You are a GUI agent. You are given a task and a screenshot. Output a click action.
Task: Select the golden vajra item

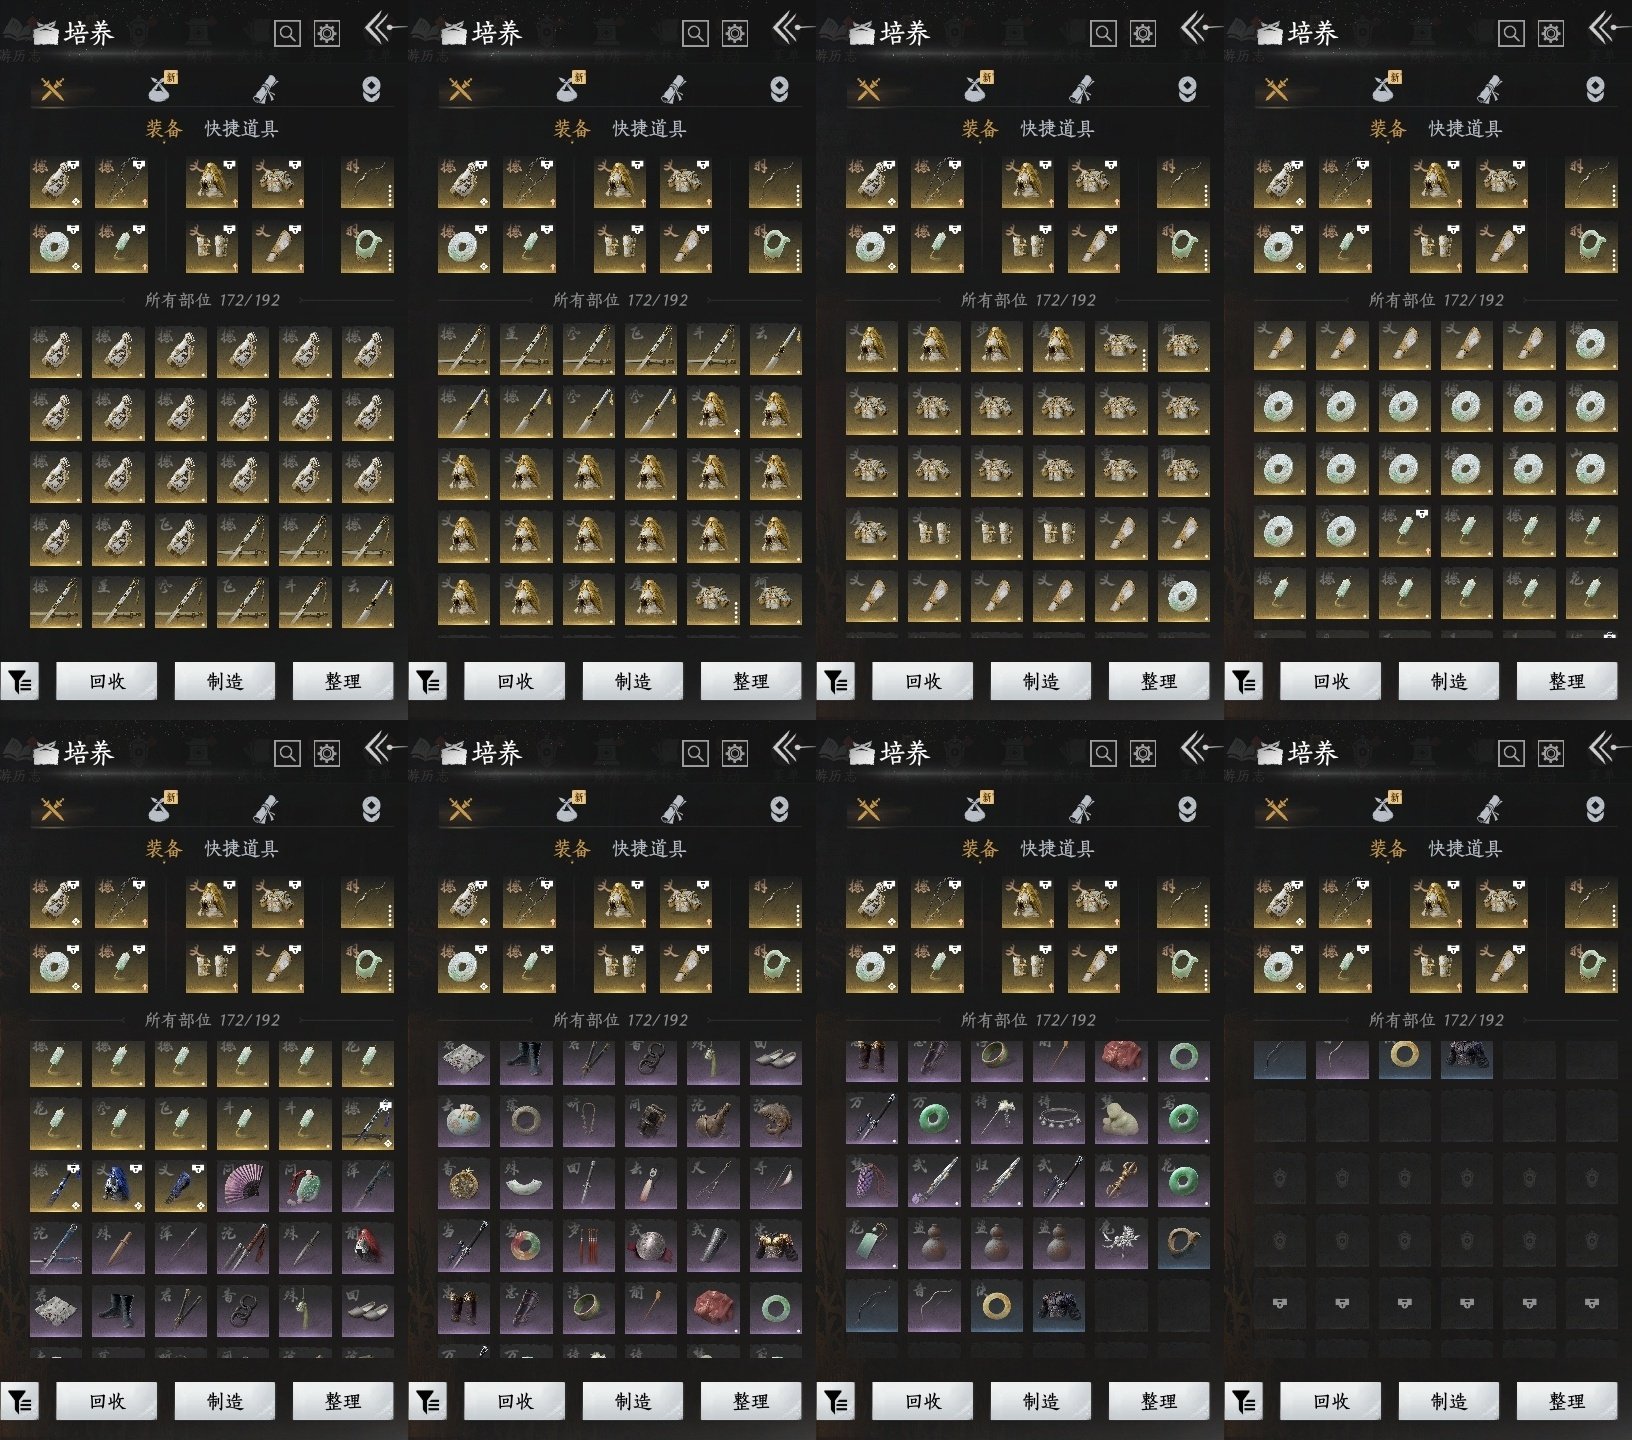click(1121, 1181)
